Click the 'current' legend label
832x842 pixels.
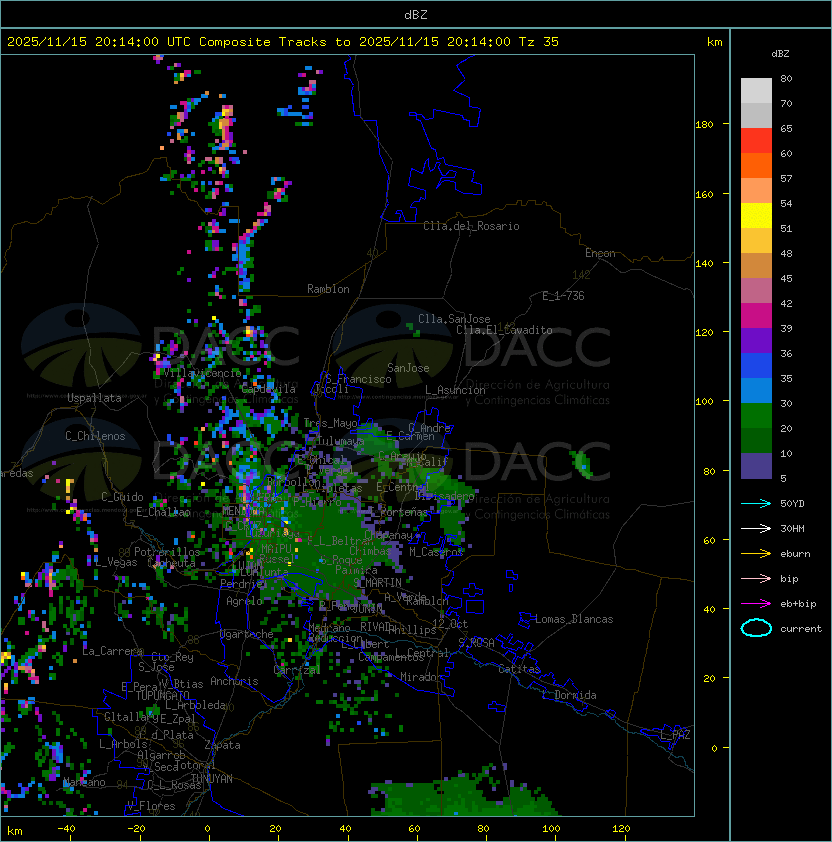[801, 629]
